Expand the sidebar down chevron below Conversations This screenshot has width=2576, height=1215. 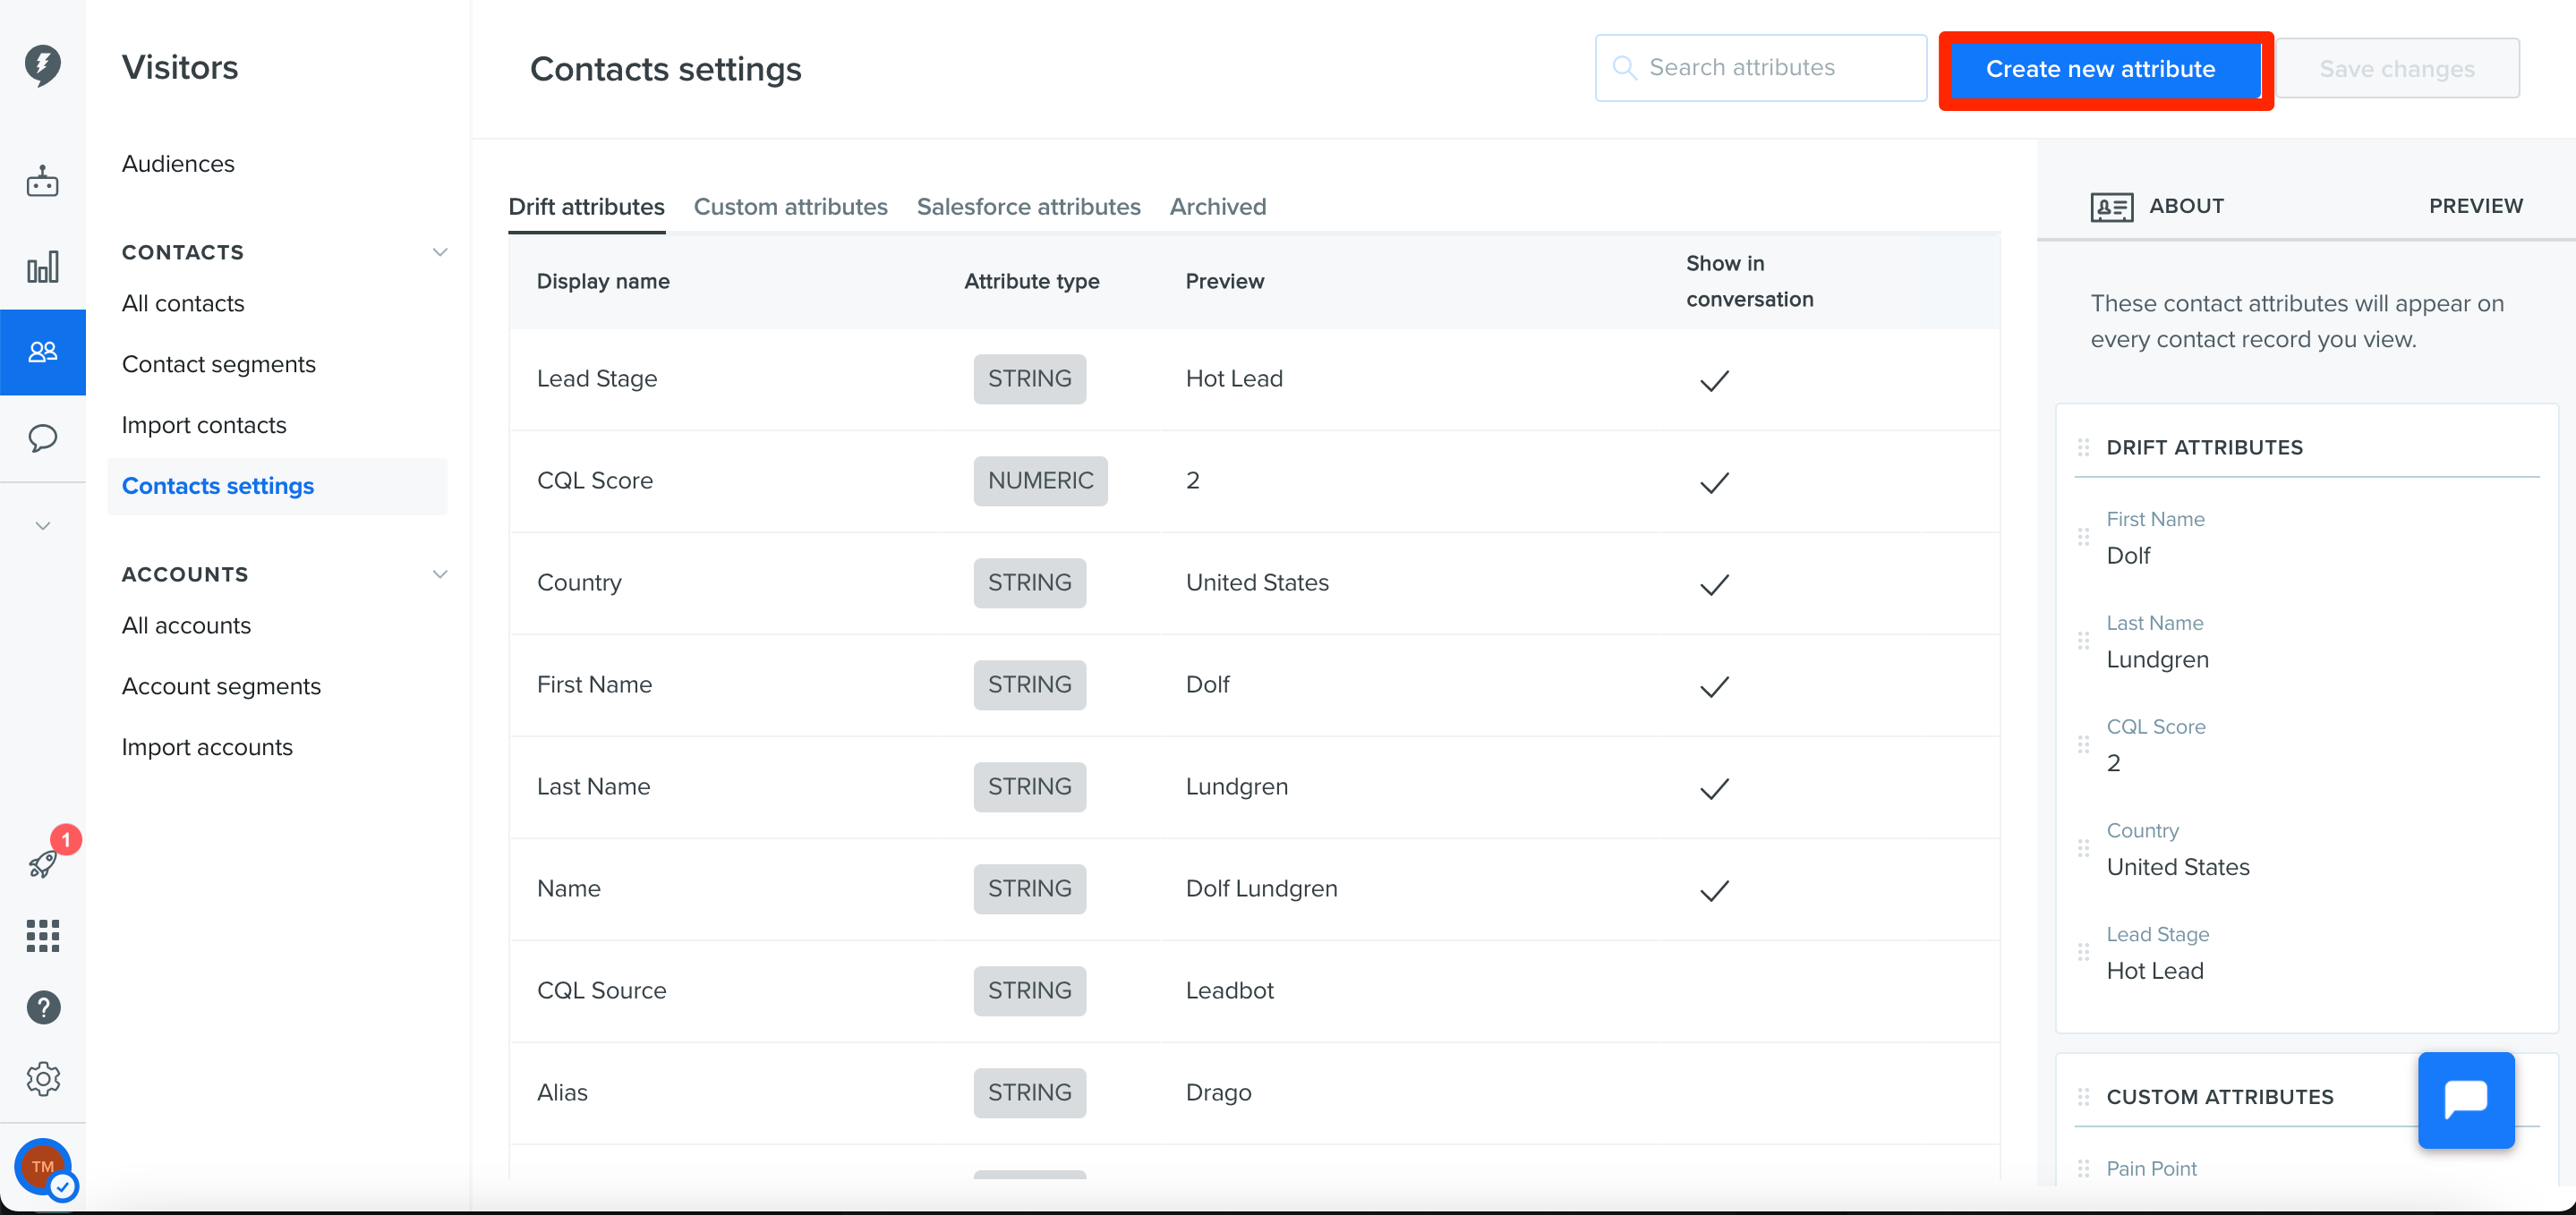[x=42, y=525]
